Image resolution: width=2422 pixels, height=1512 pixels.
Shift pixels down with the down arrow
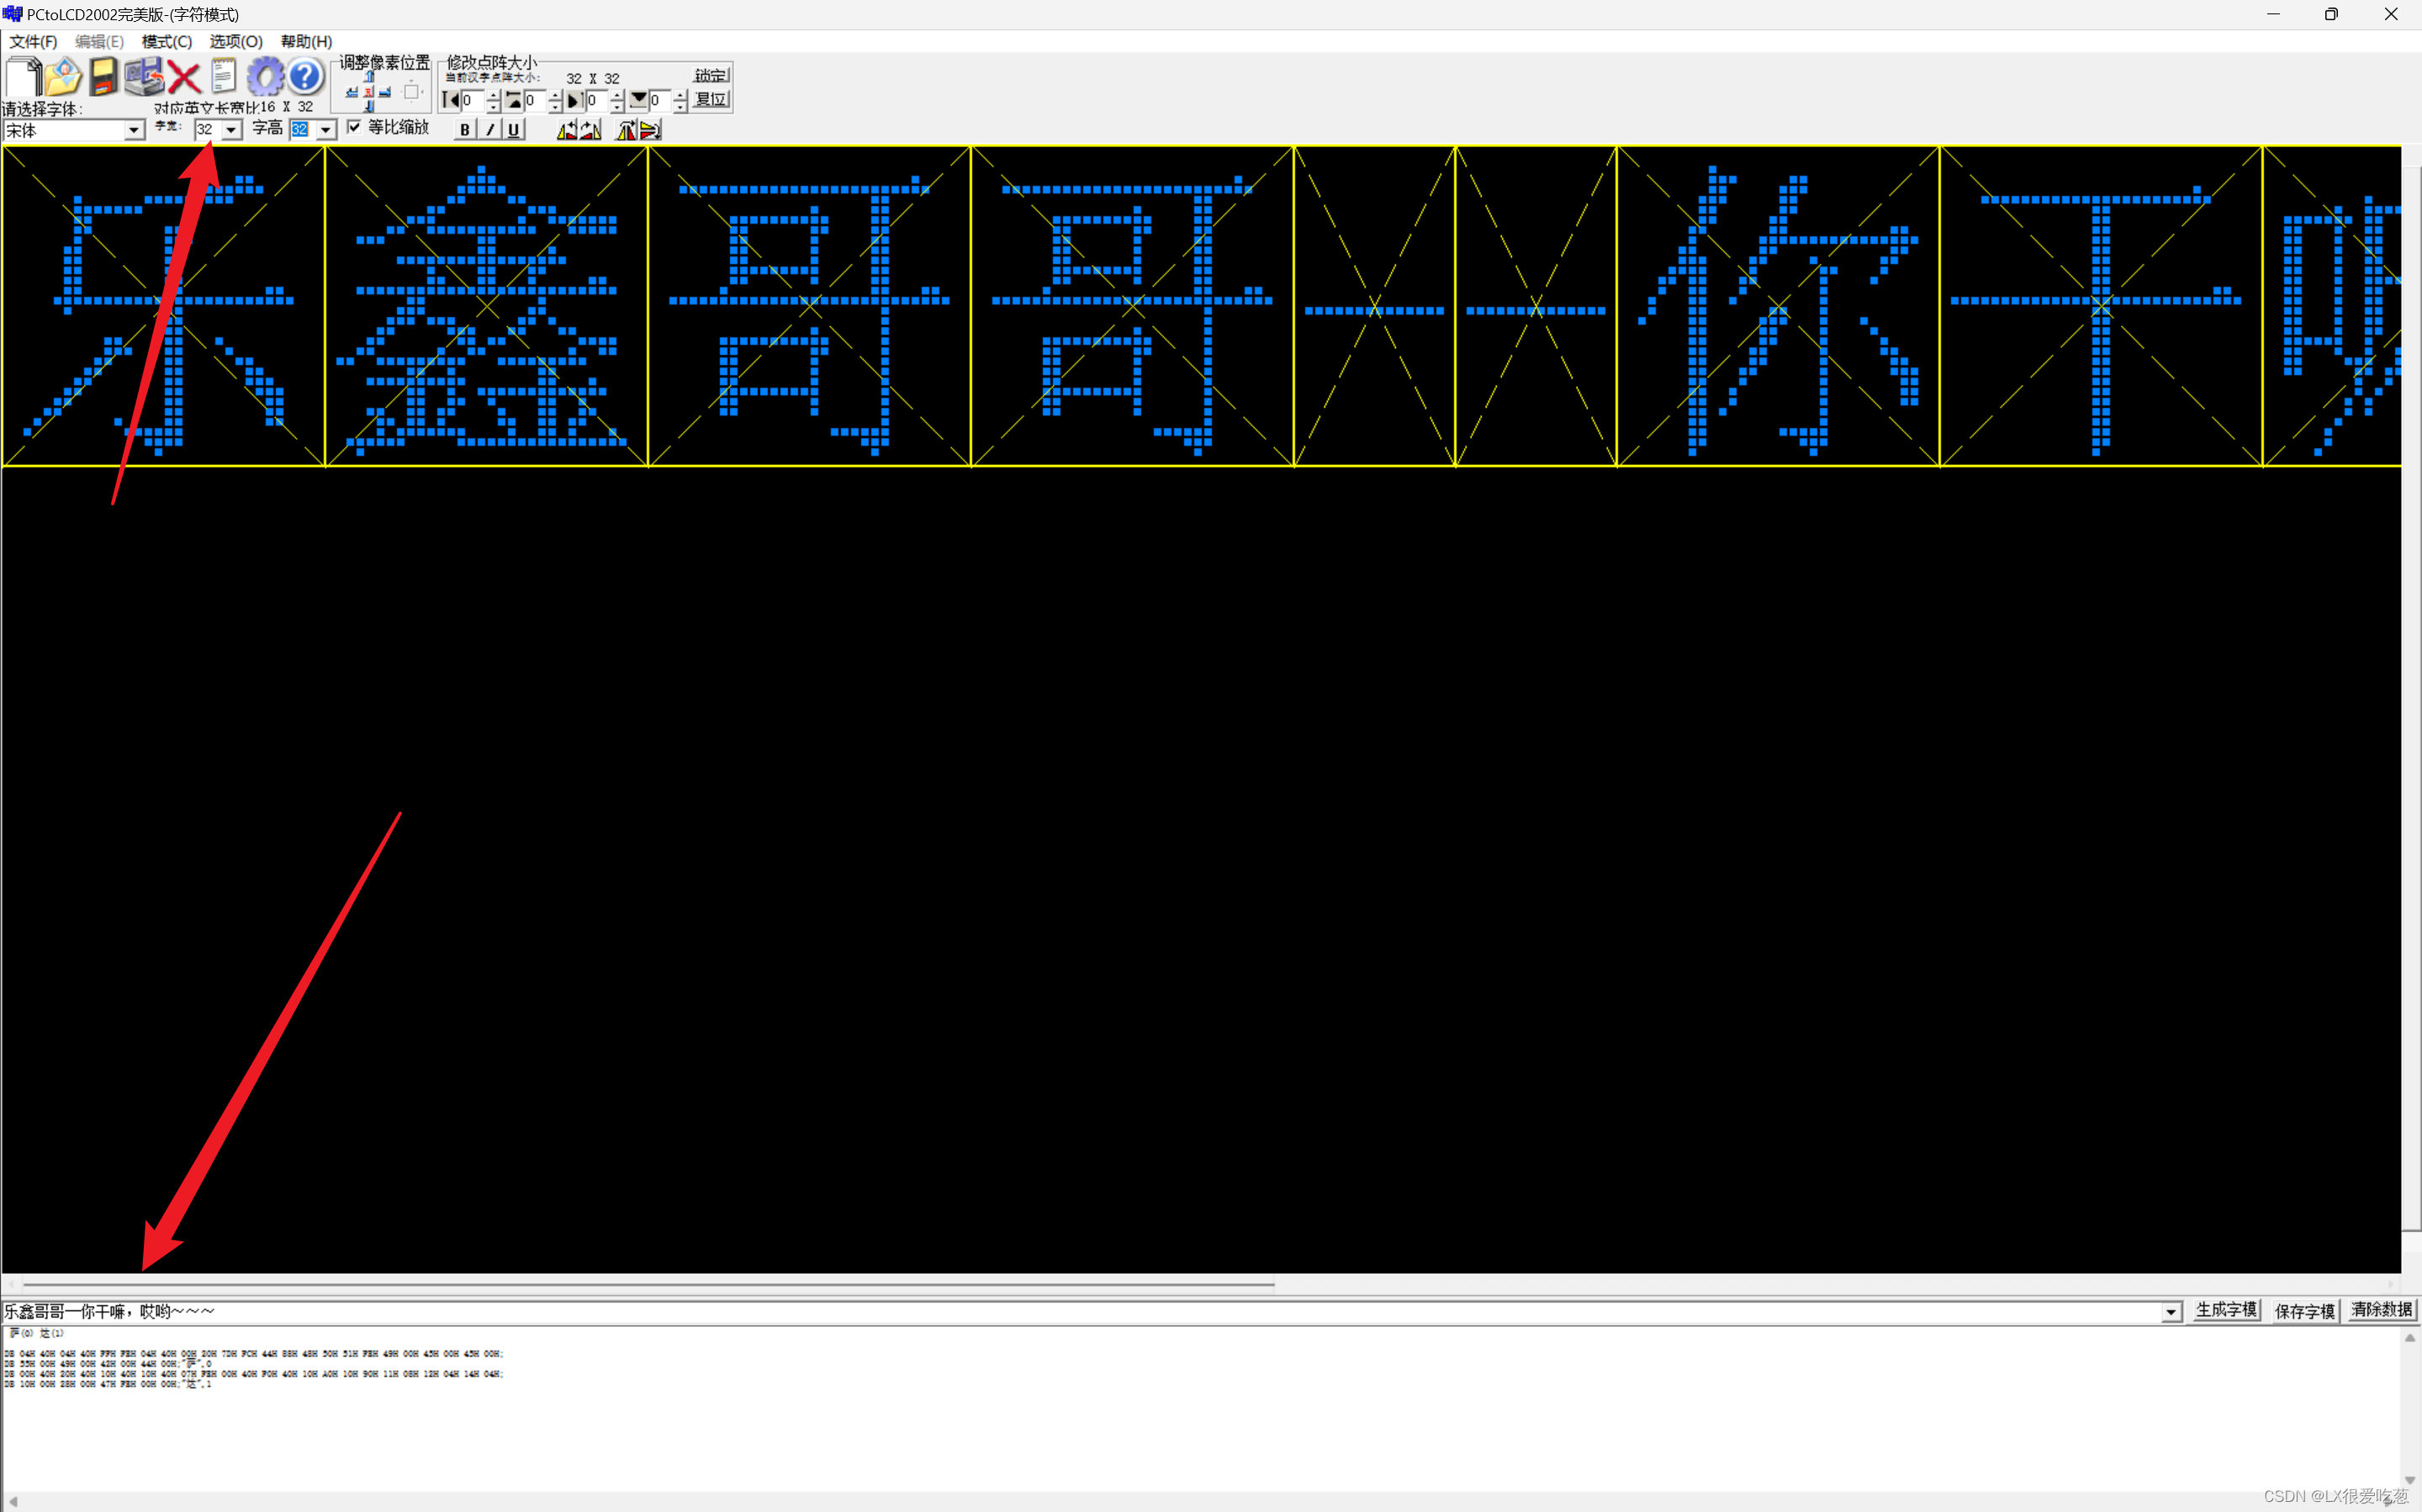[x=369, y=107]
